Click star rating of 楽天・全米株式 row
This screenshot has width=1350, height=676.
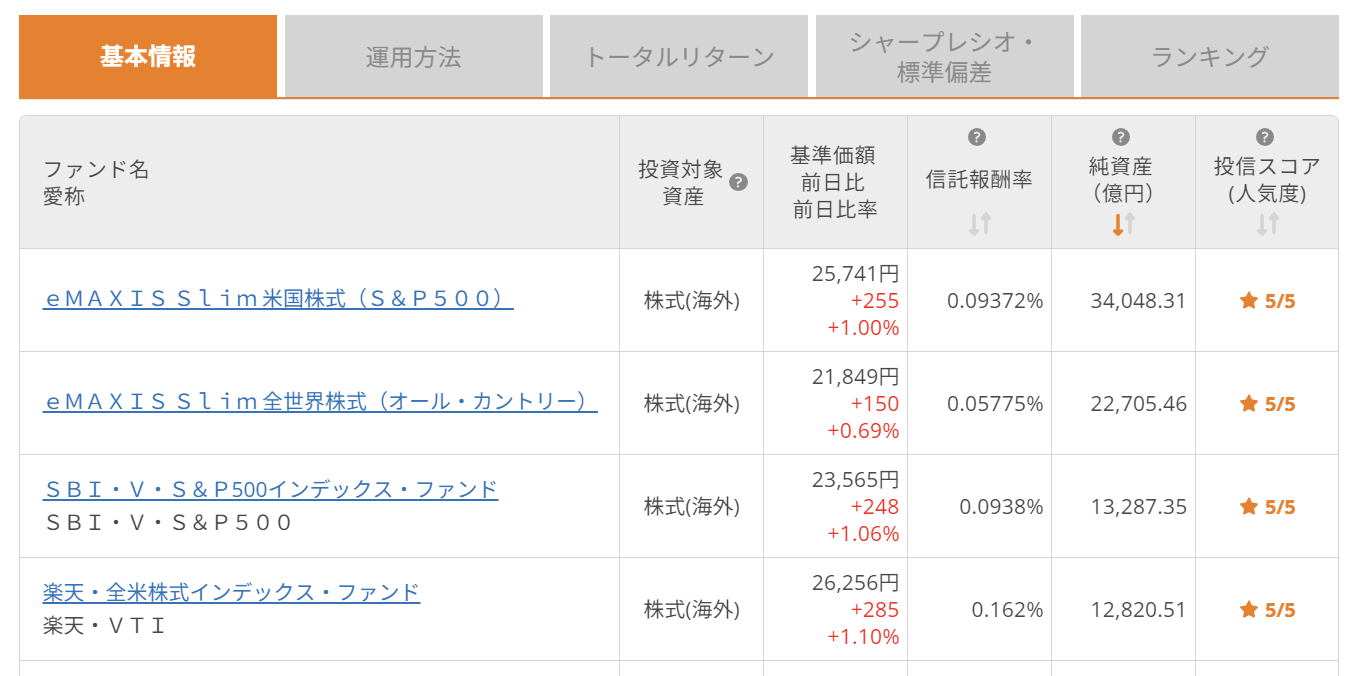click(x=1267, y=610)
